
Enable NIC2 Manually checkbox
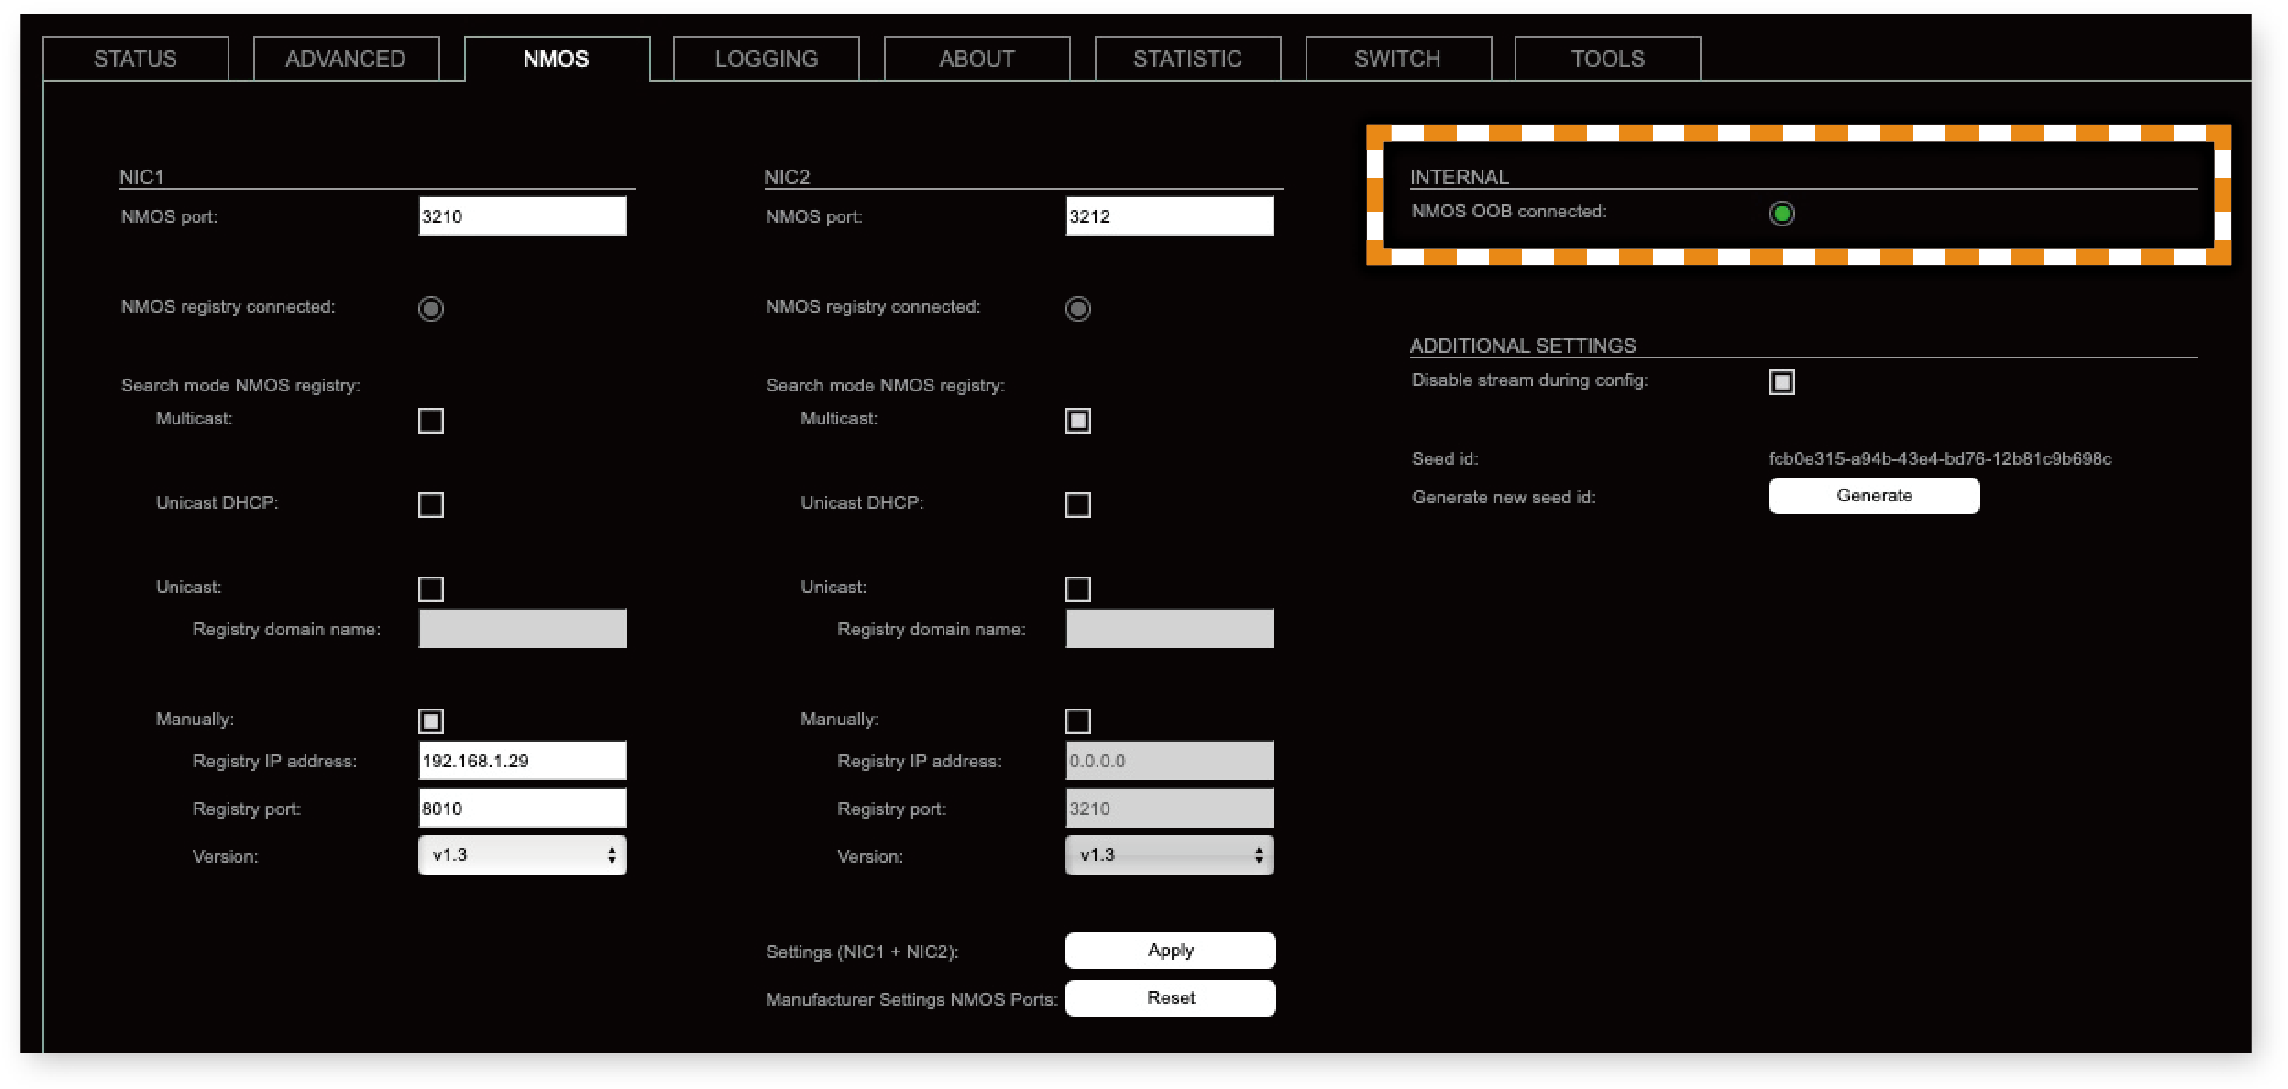pos(1078,721)
